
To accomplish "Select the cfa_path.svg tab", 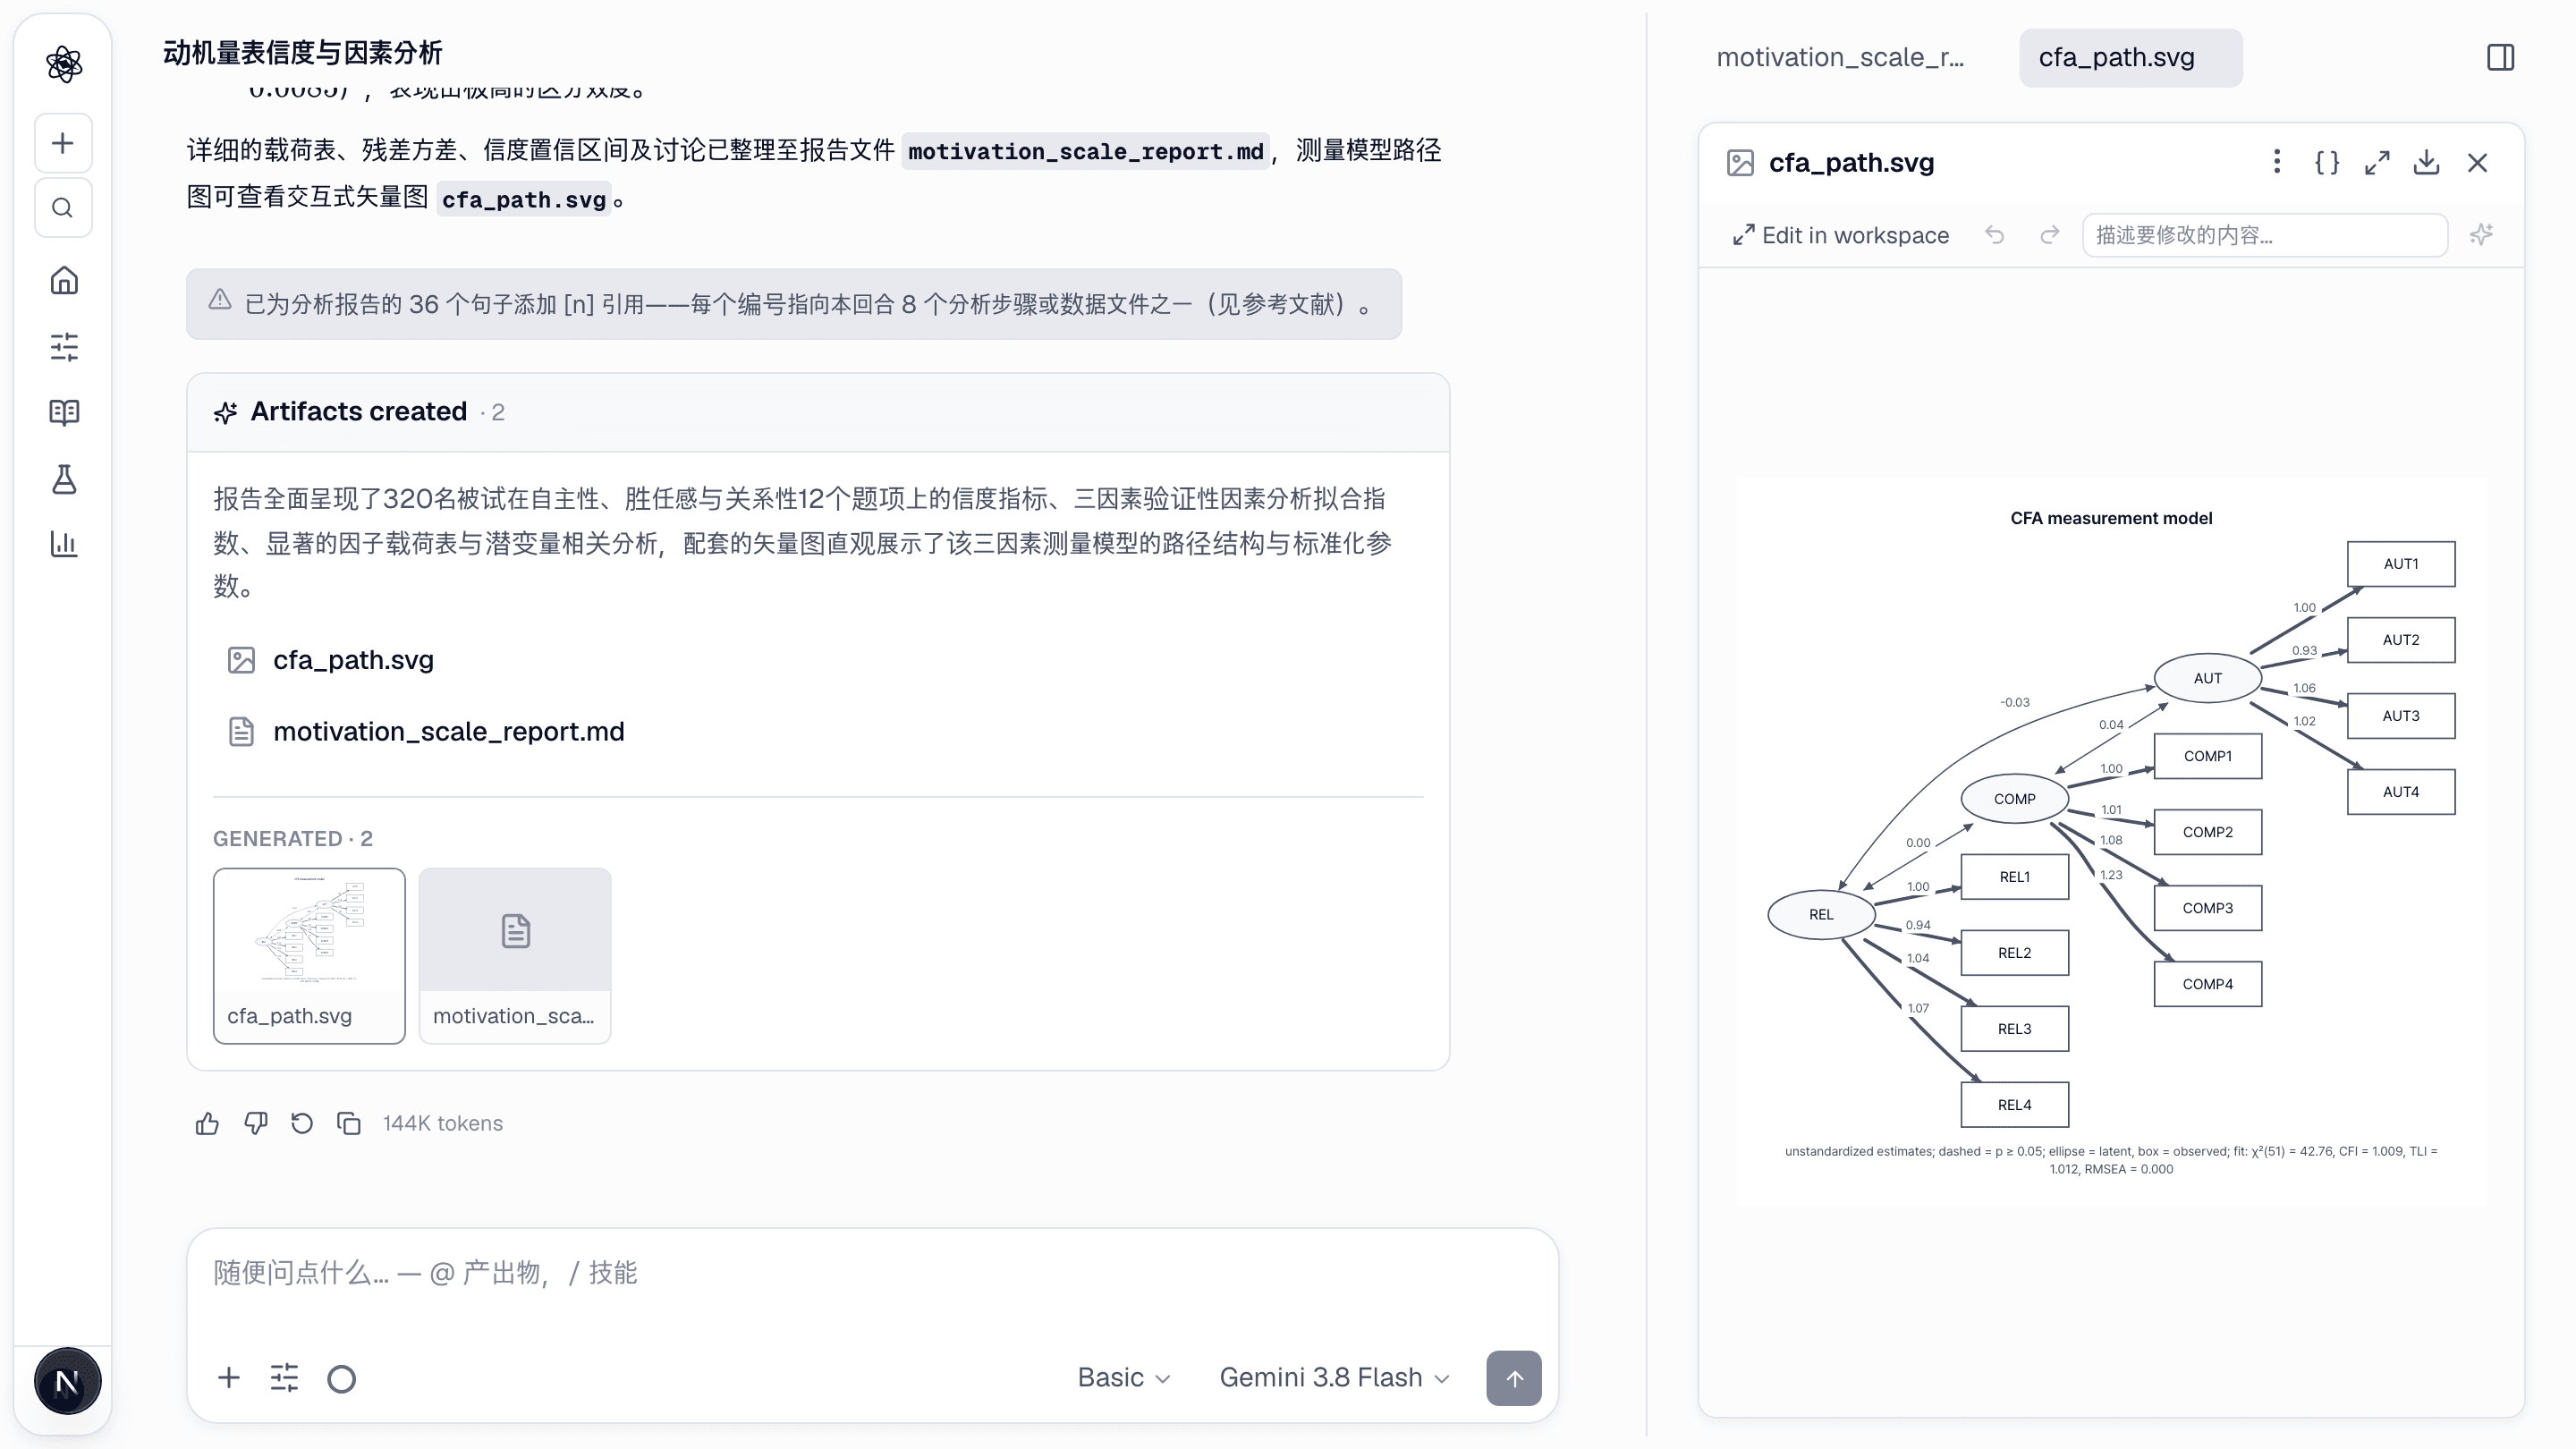I will pyautogui.click(x=2130, y=57).
